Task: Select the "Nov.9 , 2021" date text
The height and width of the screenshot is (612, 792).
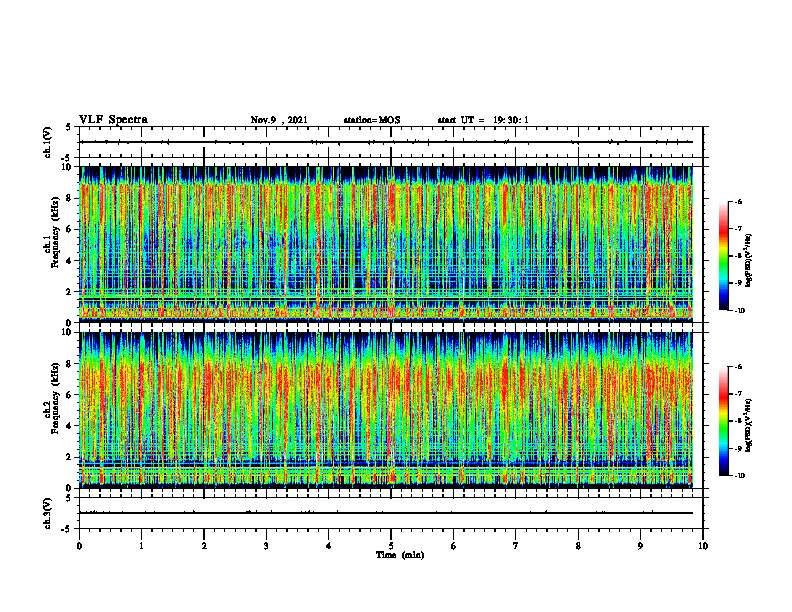Action: point(279,120)
